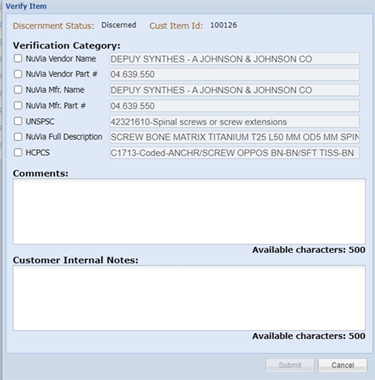Viewport: 375px width, 380px height.
Task: Click the Verify Item dialog title
Action: pos(26,6)
